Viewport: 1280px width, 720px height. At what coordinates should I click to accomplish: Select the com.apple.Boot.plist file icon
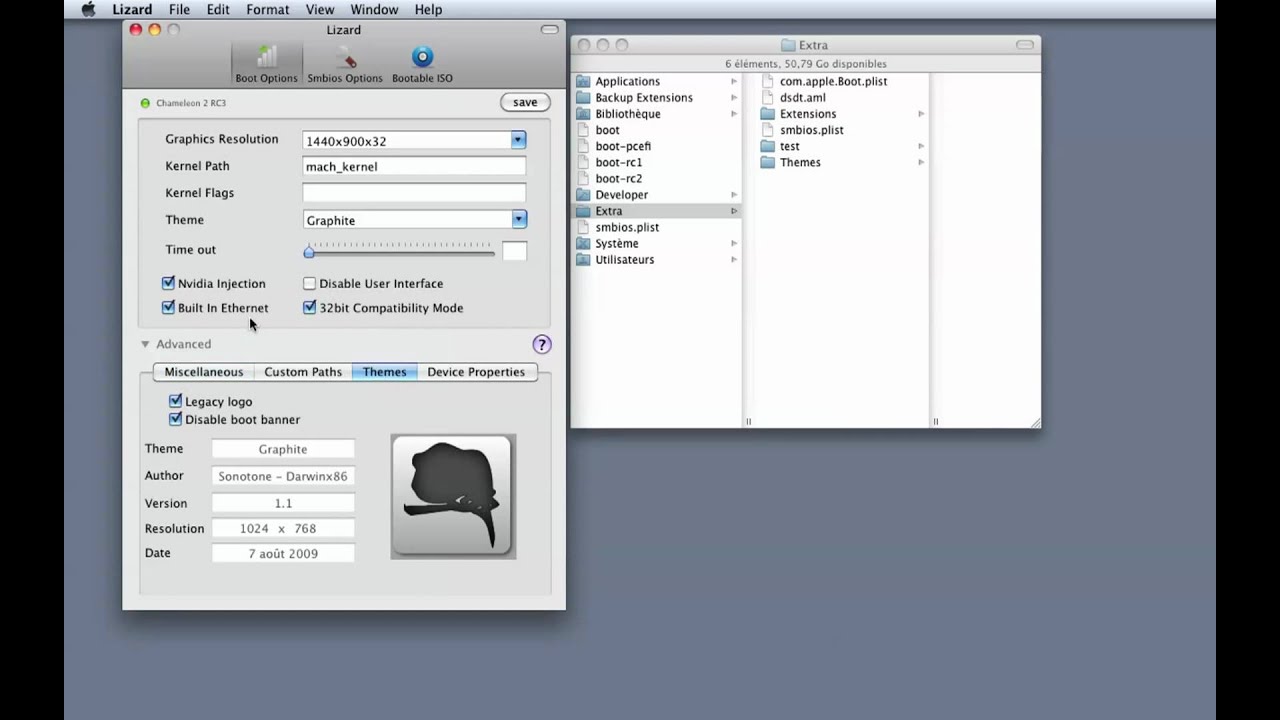point(768,81)
